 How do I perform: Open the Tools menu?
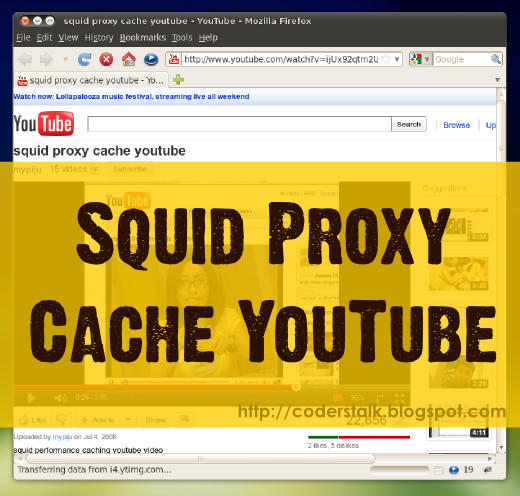182,38
